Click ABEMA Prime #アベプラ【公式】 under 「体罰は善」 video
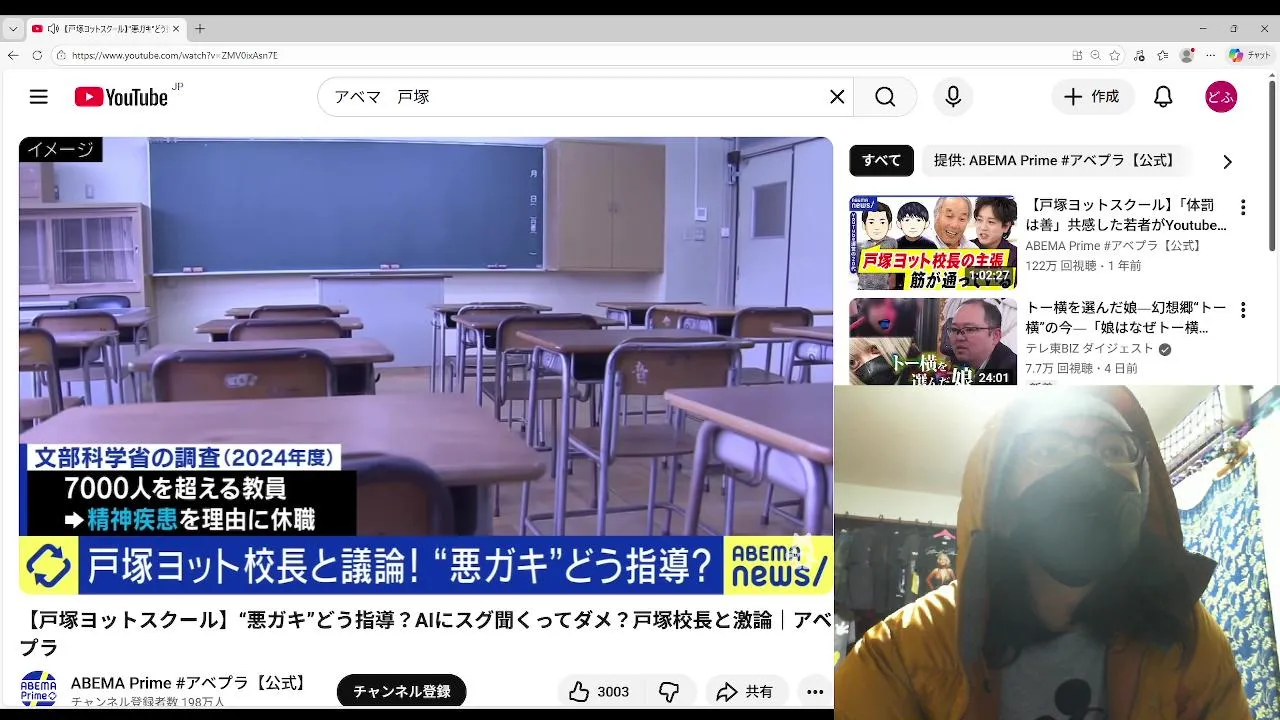Screen dimensions: 1280x720 click(x=1114, y=246)
